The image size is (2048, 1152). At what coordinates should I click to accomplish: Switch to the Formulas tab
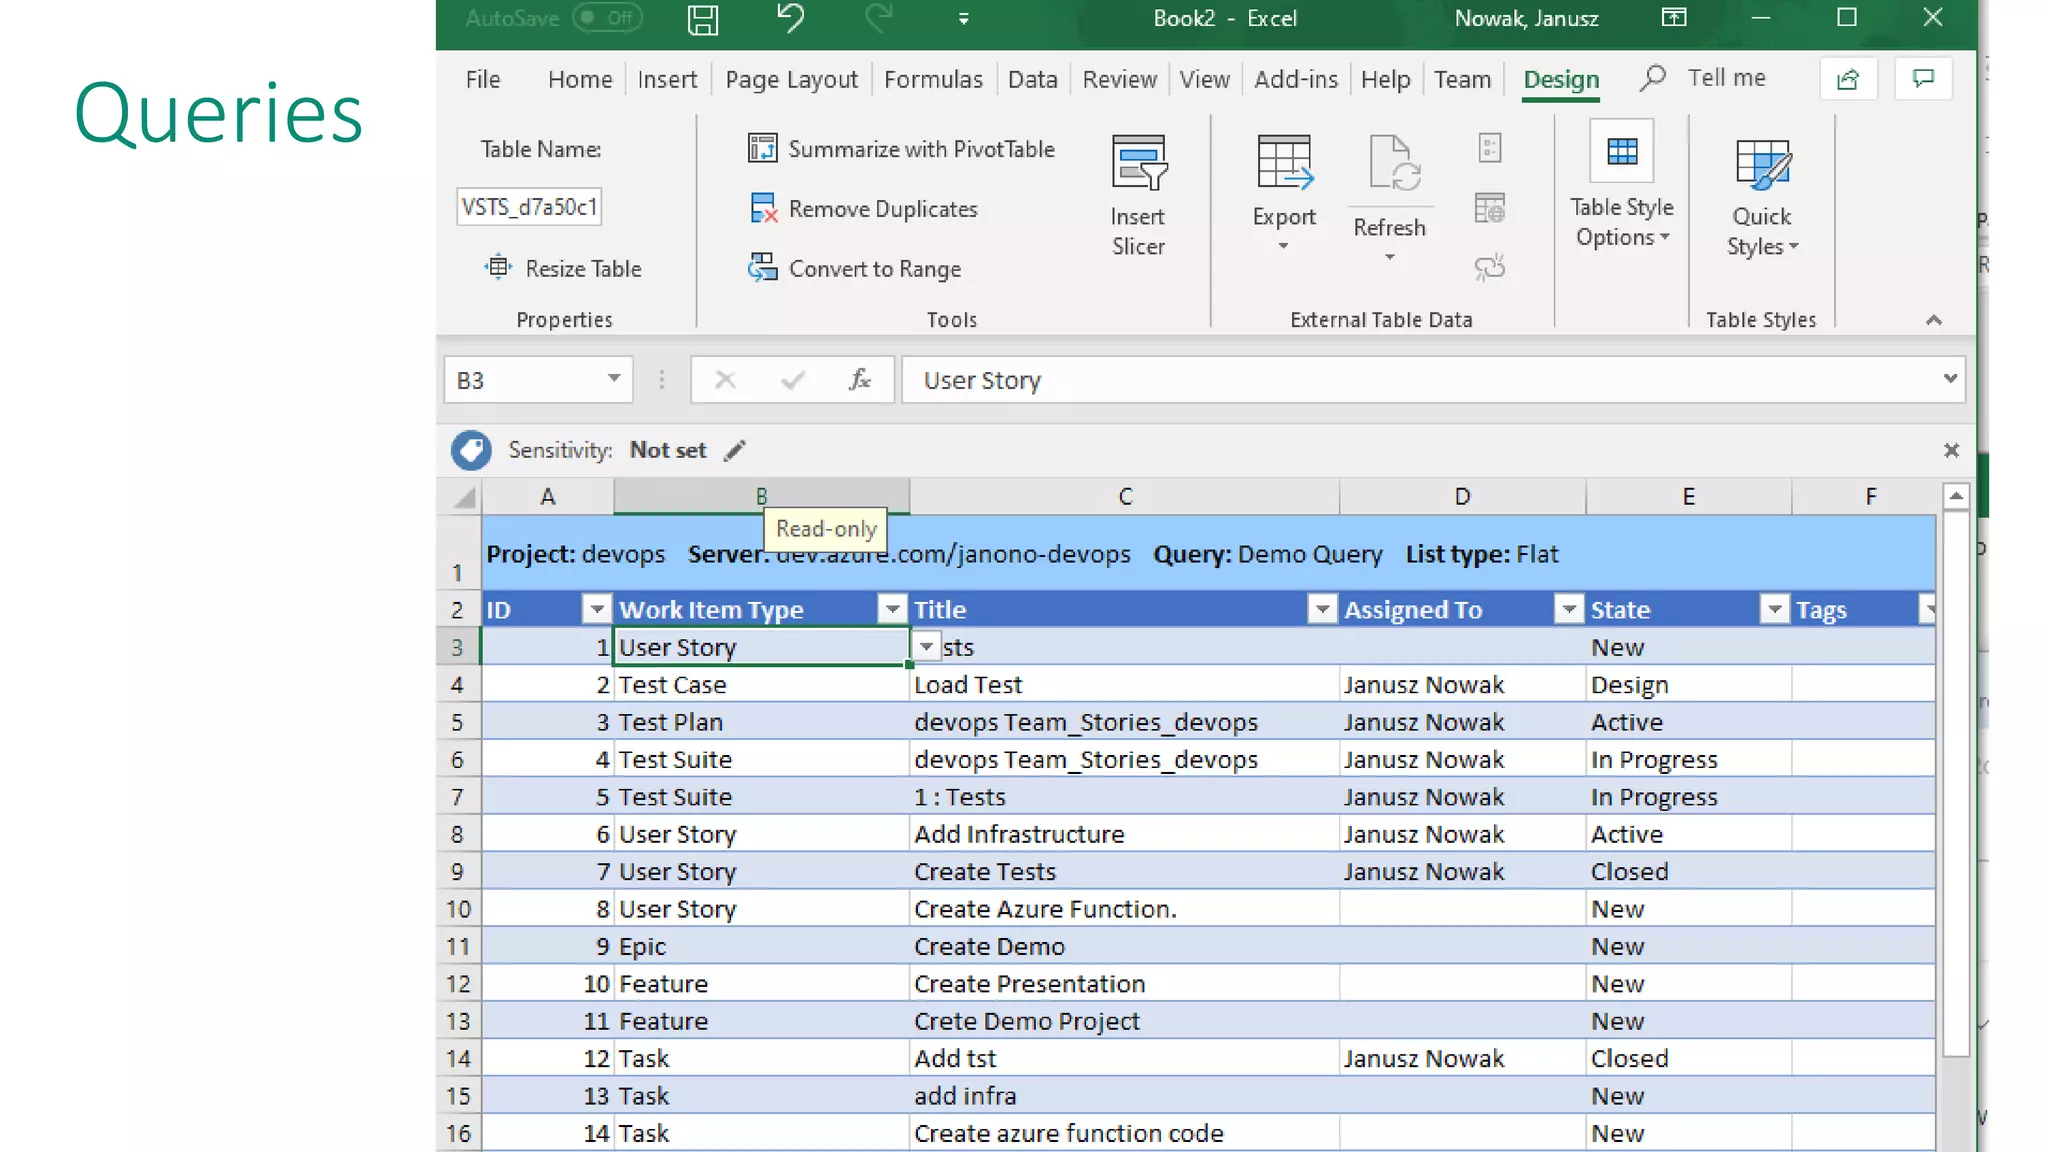coord(932,79)
